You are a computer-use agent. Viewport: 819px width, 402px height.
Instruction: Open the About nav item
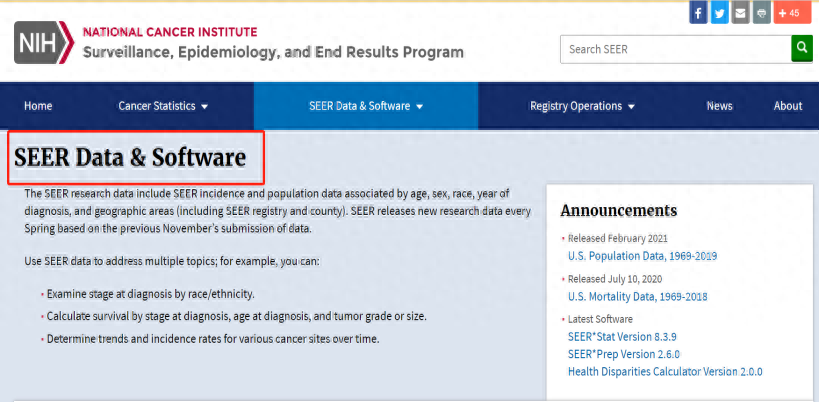coord(787,106)
